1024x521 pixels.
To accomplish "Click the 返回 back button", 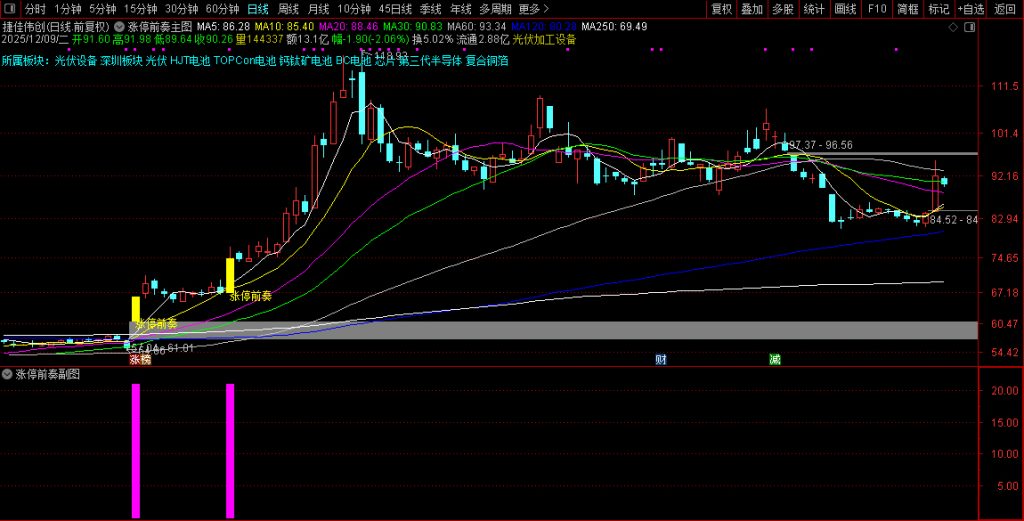I will coord(1005,9).
